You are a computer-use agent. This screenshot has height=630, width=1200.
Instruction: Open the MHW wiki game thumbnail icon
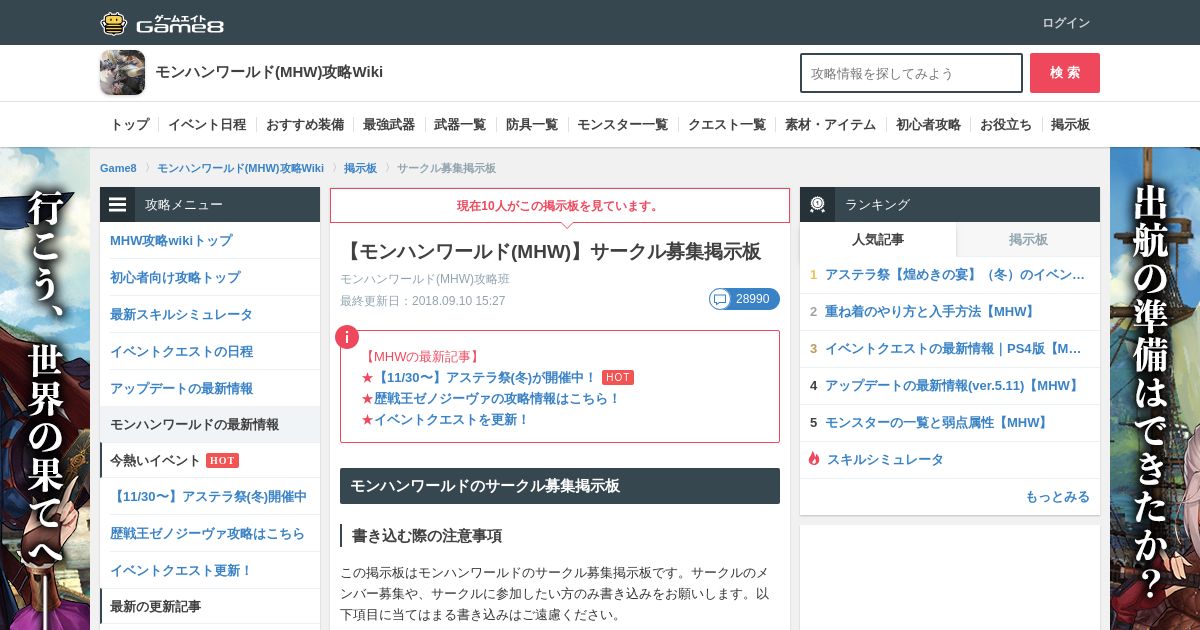coord(122,72)
